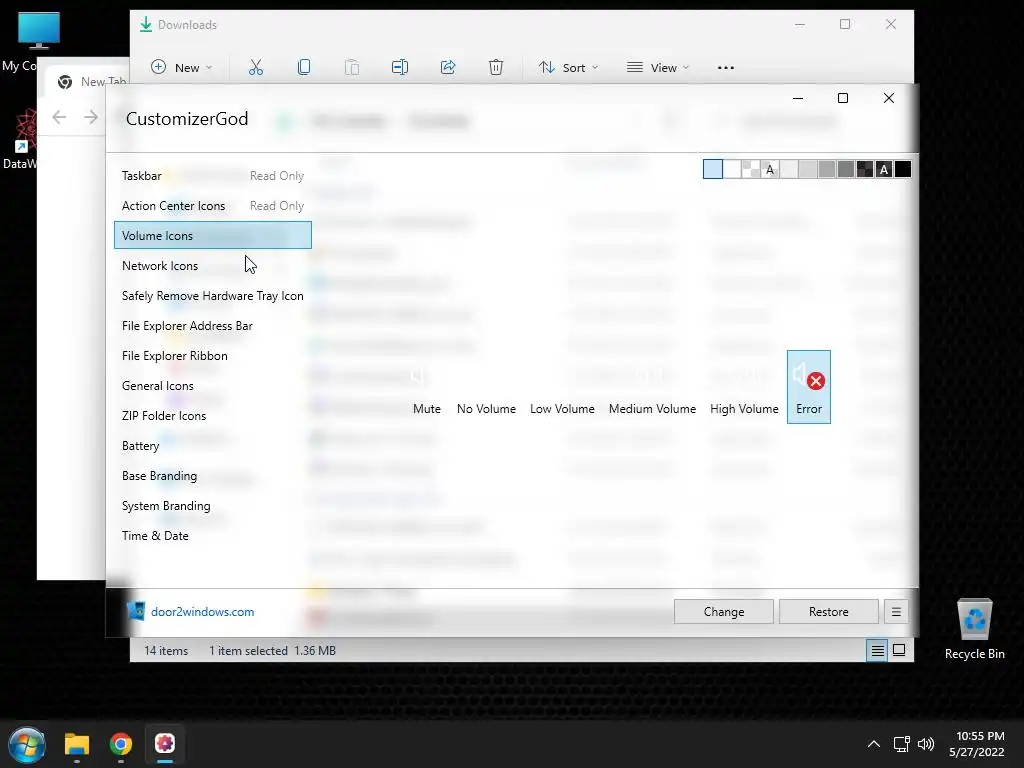Open the Sort dropdown in Downloads window
1024x768 pixels.
[x=568, y=67]
